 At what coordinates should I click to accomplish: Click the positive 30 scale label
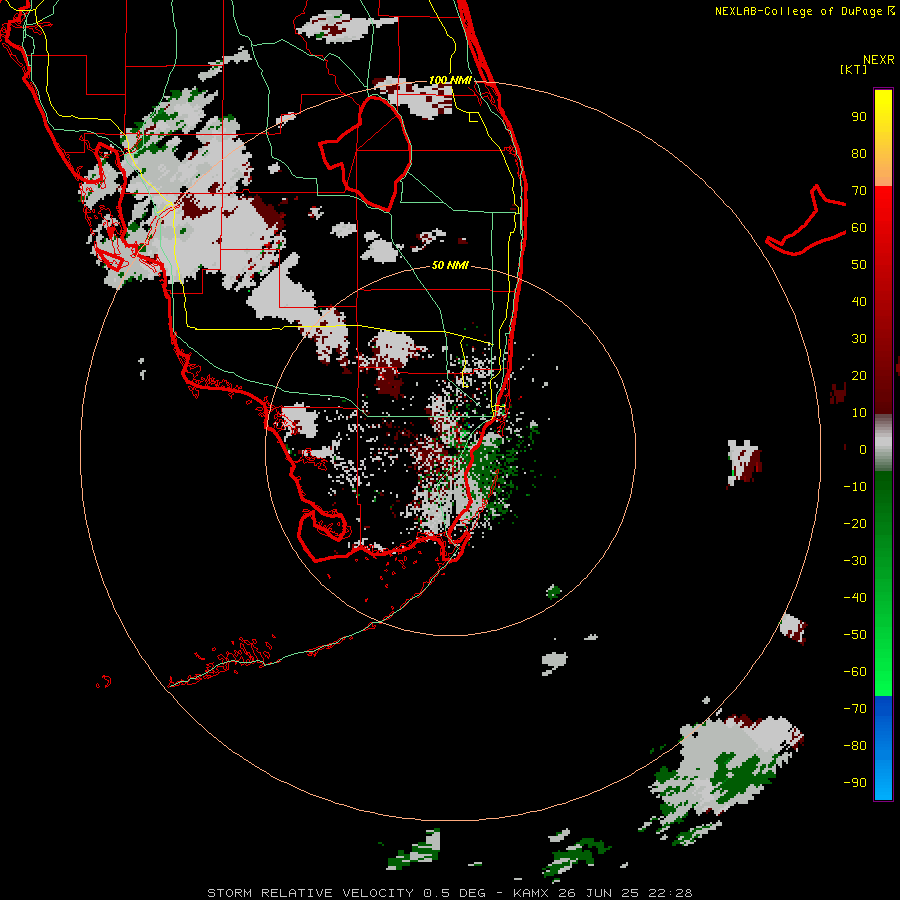point(859,339)
